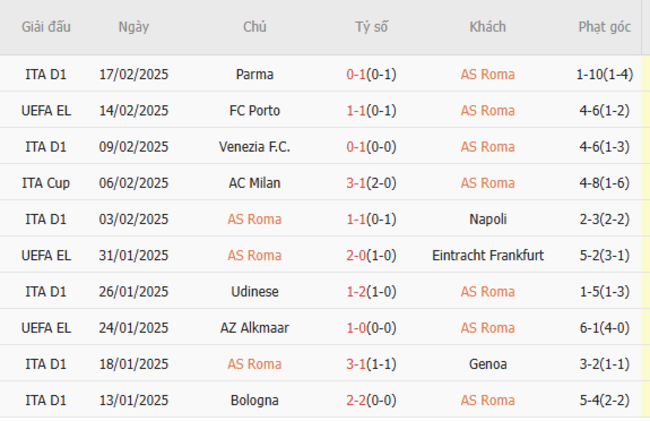The height and width of the screenshot is (421, 650).
Task: Click Napoli in the away column
Action: tap(488, 219)
